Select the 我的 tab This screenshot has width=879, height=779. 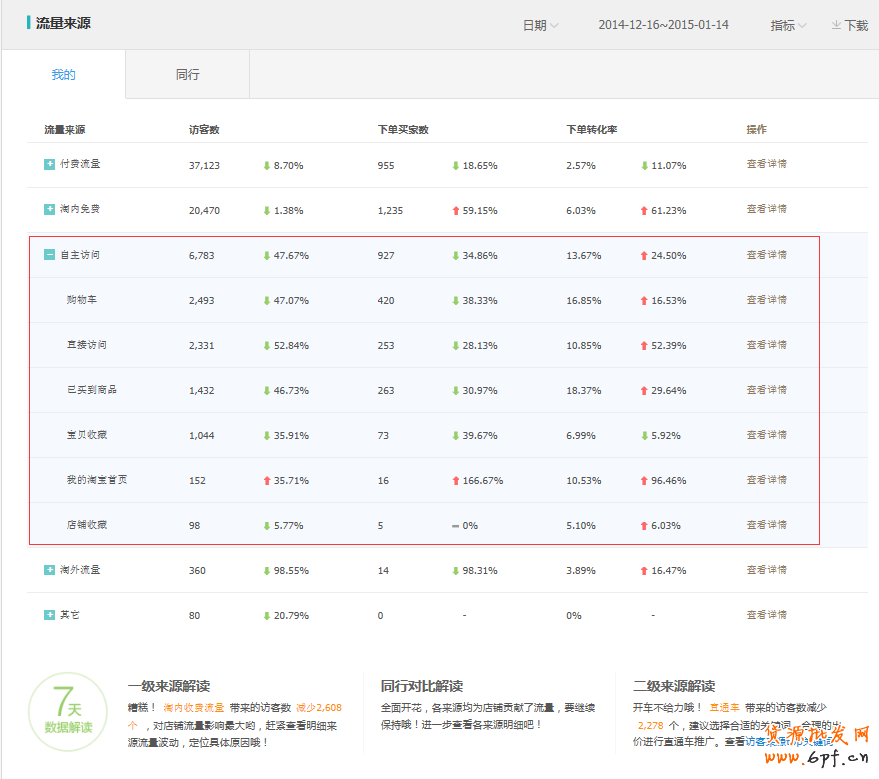click(63, 74)
